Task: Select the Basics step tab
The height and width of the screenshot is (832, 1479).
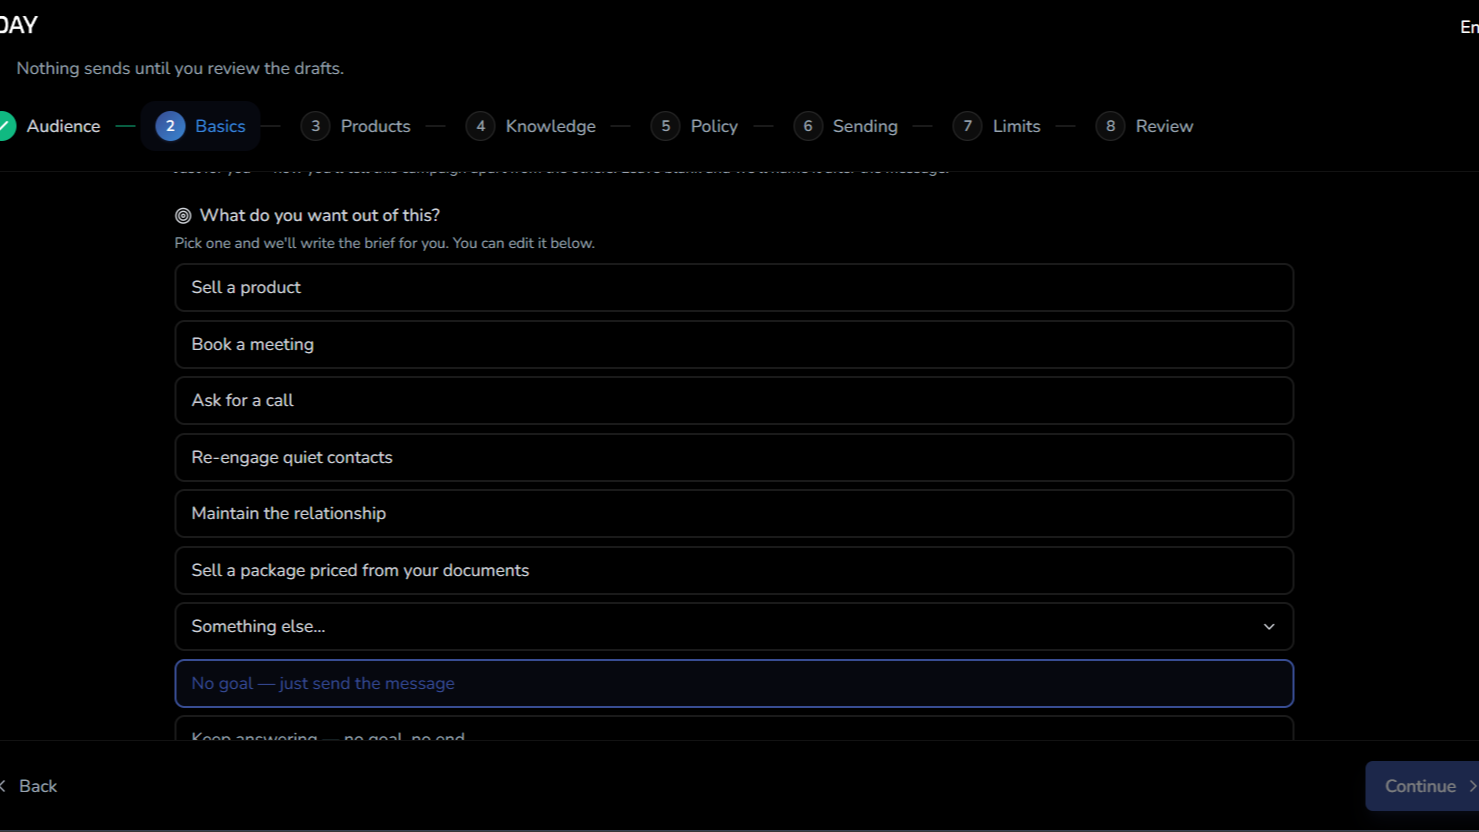Action: (200, 126)
